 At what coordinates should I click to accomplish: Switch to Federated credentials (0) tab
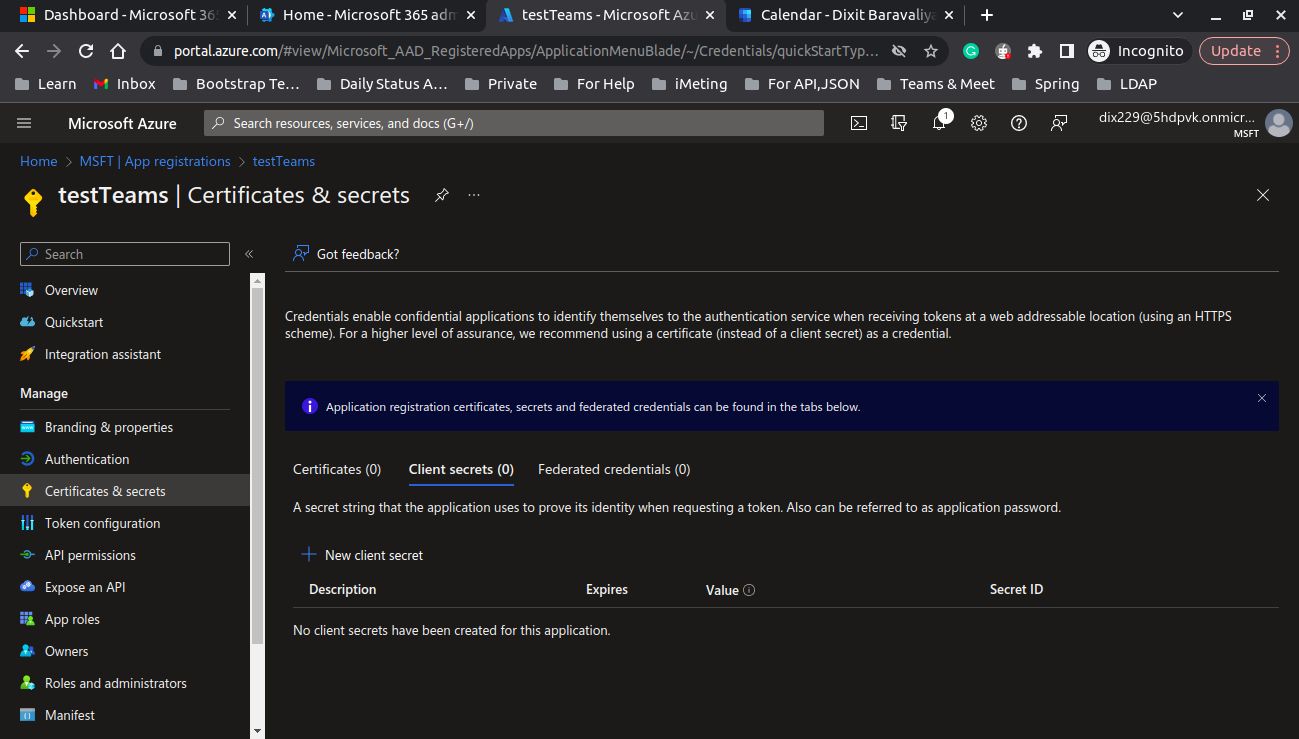click(614, 469)
